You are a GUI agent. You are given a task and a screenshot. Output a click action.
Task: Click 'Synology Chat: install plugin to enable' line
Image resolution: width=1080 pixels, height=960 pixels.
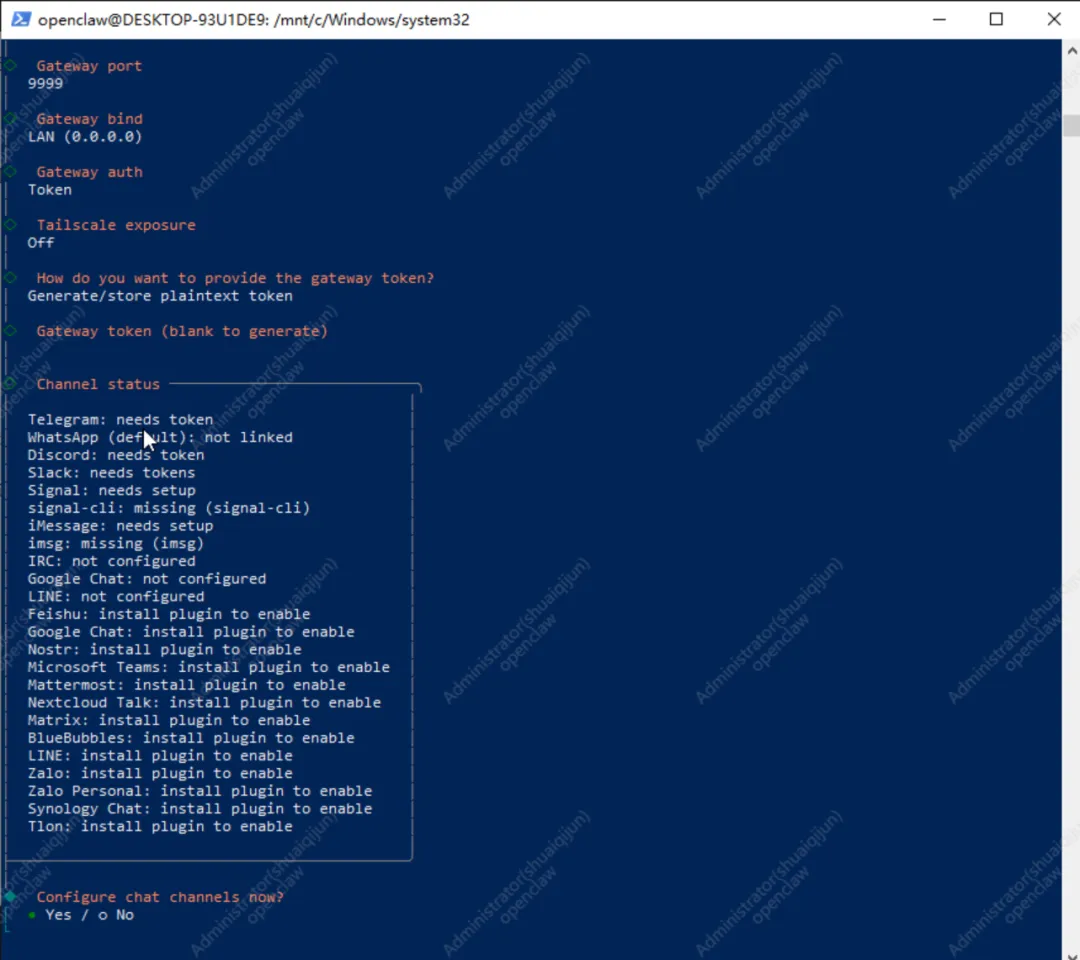[x=200, y=808]
